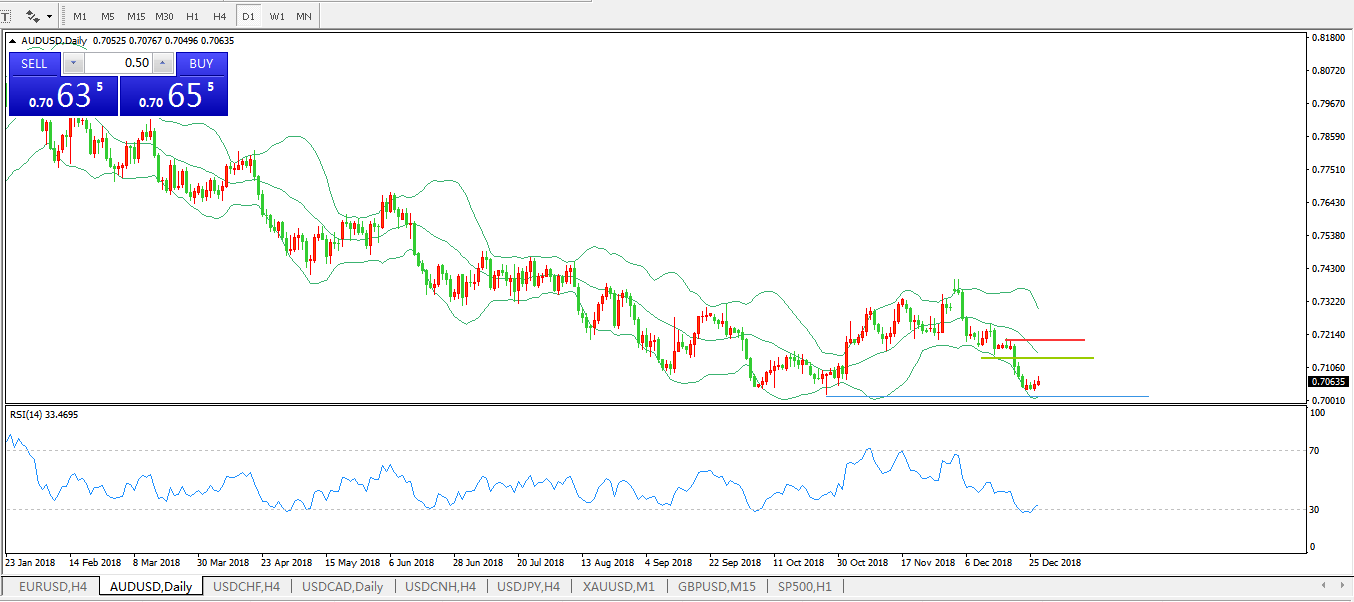
Task: Select the red horizontal resistance line
Action: click(x=1050, y=340)
